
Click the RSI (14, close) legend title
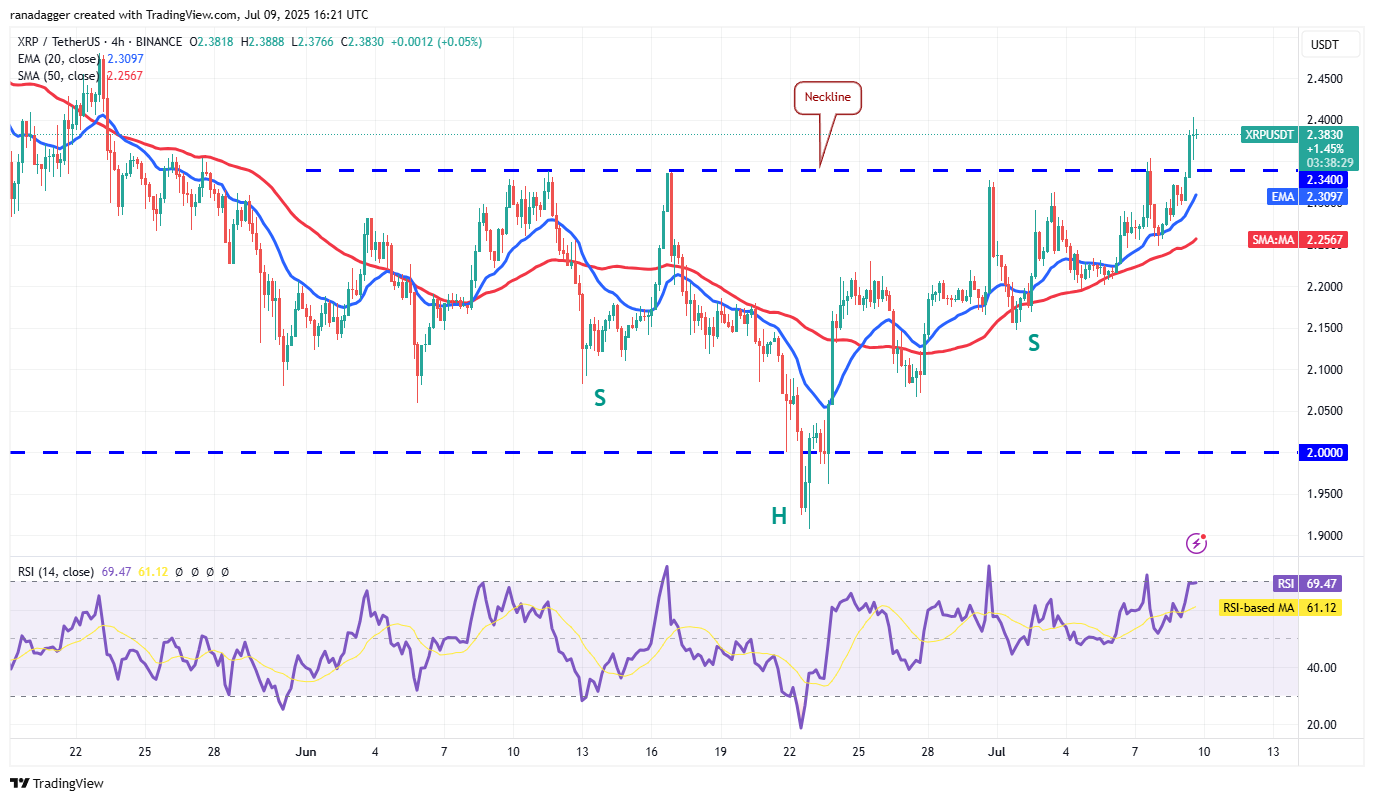pyautogui.click(x=55, y=572)
